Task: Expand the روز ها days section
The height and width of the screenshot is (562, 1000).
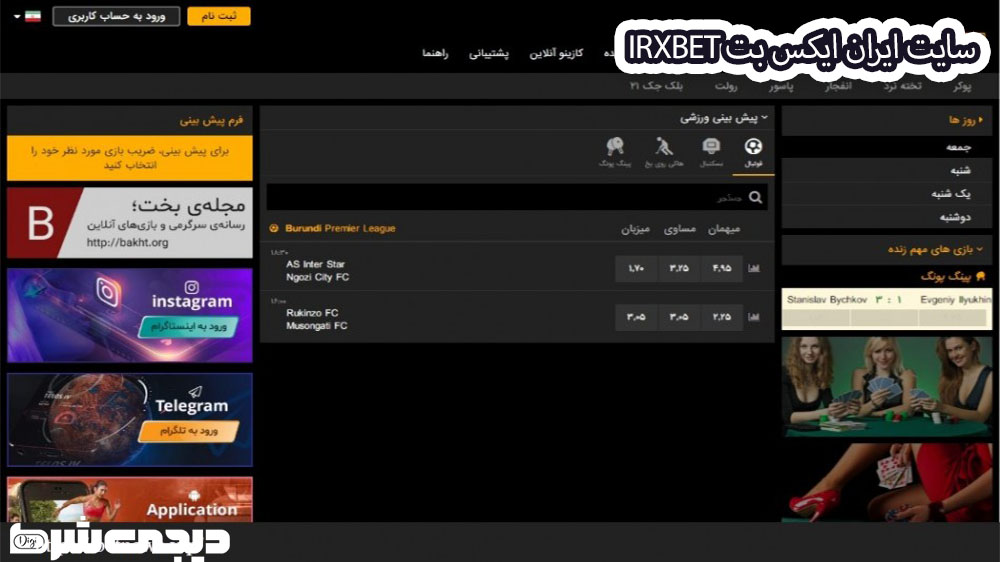Action: (981, 120)
